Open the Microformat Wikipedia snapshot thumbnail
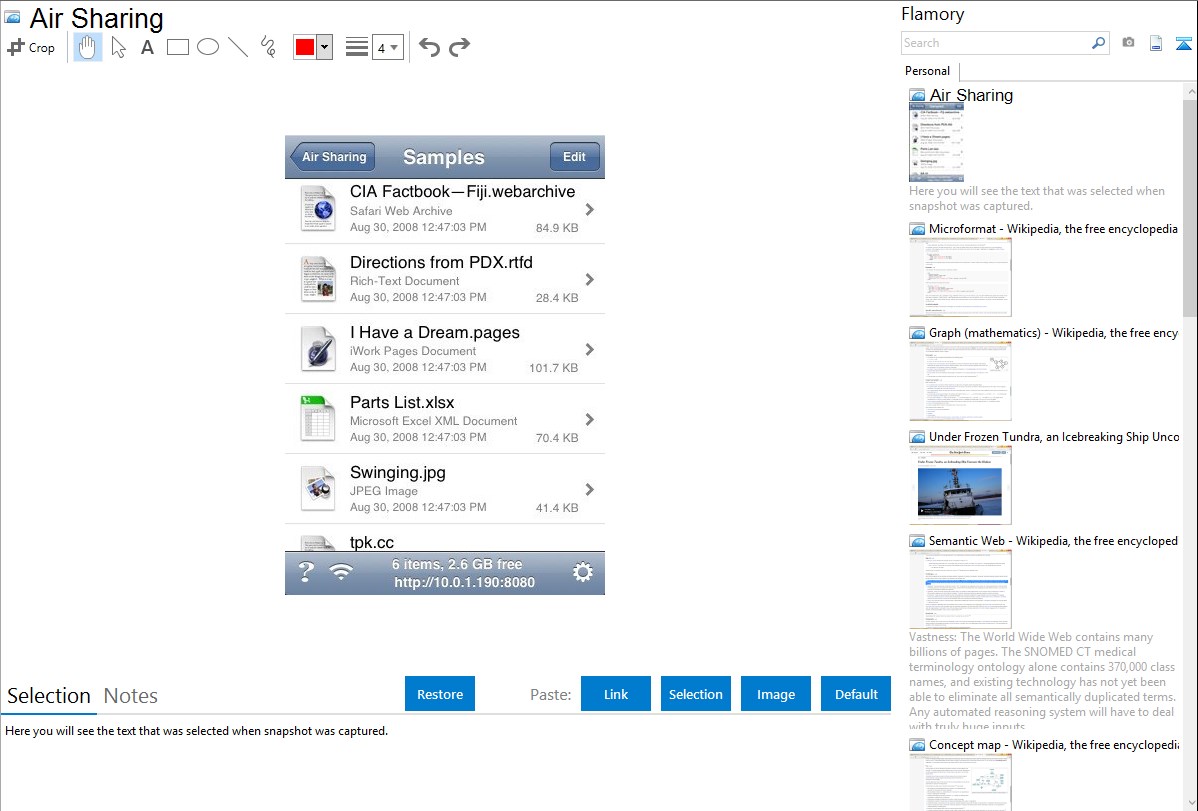The width and height of the screenshot is (1198, 811). tap(960, 277)
